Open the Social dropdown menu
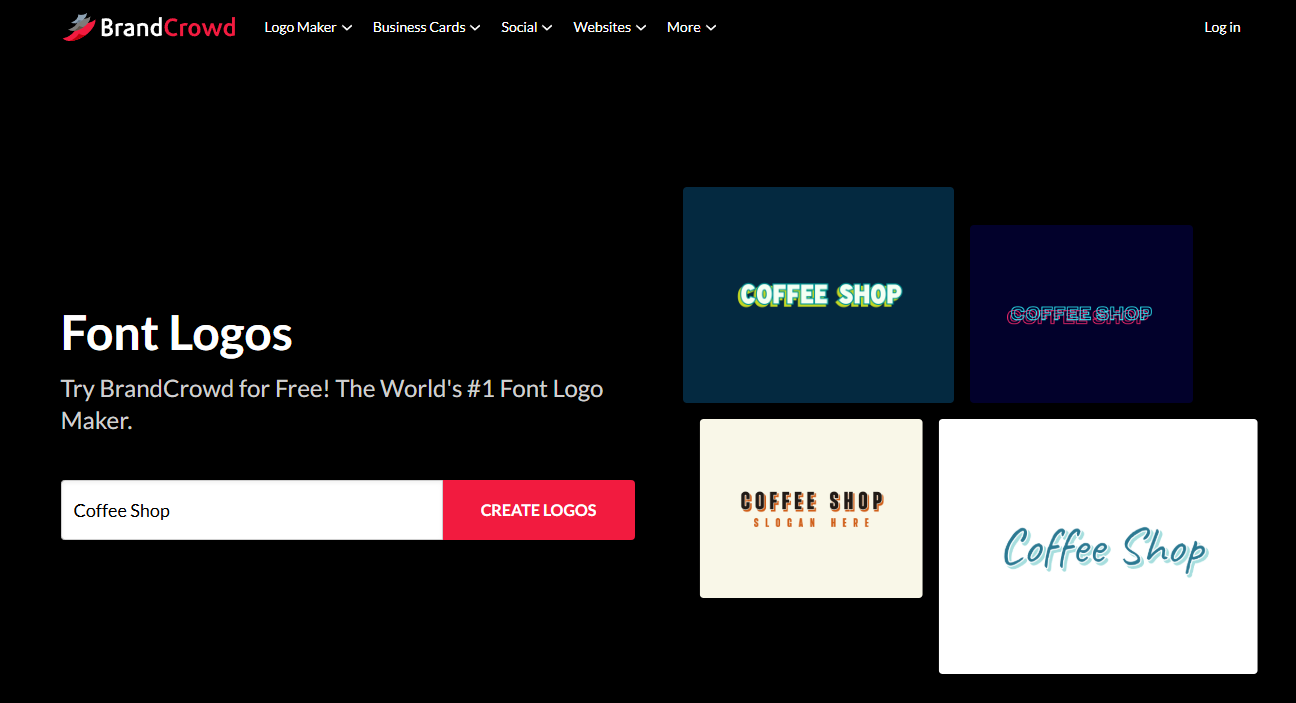This screenshot has width=1296, height=703. (x=527, y=27)
